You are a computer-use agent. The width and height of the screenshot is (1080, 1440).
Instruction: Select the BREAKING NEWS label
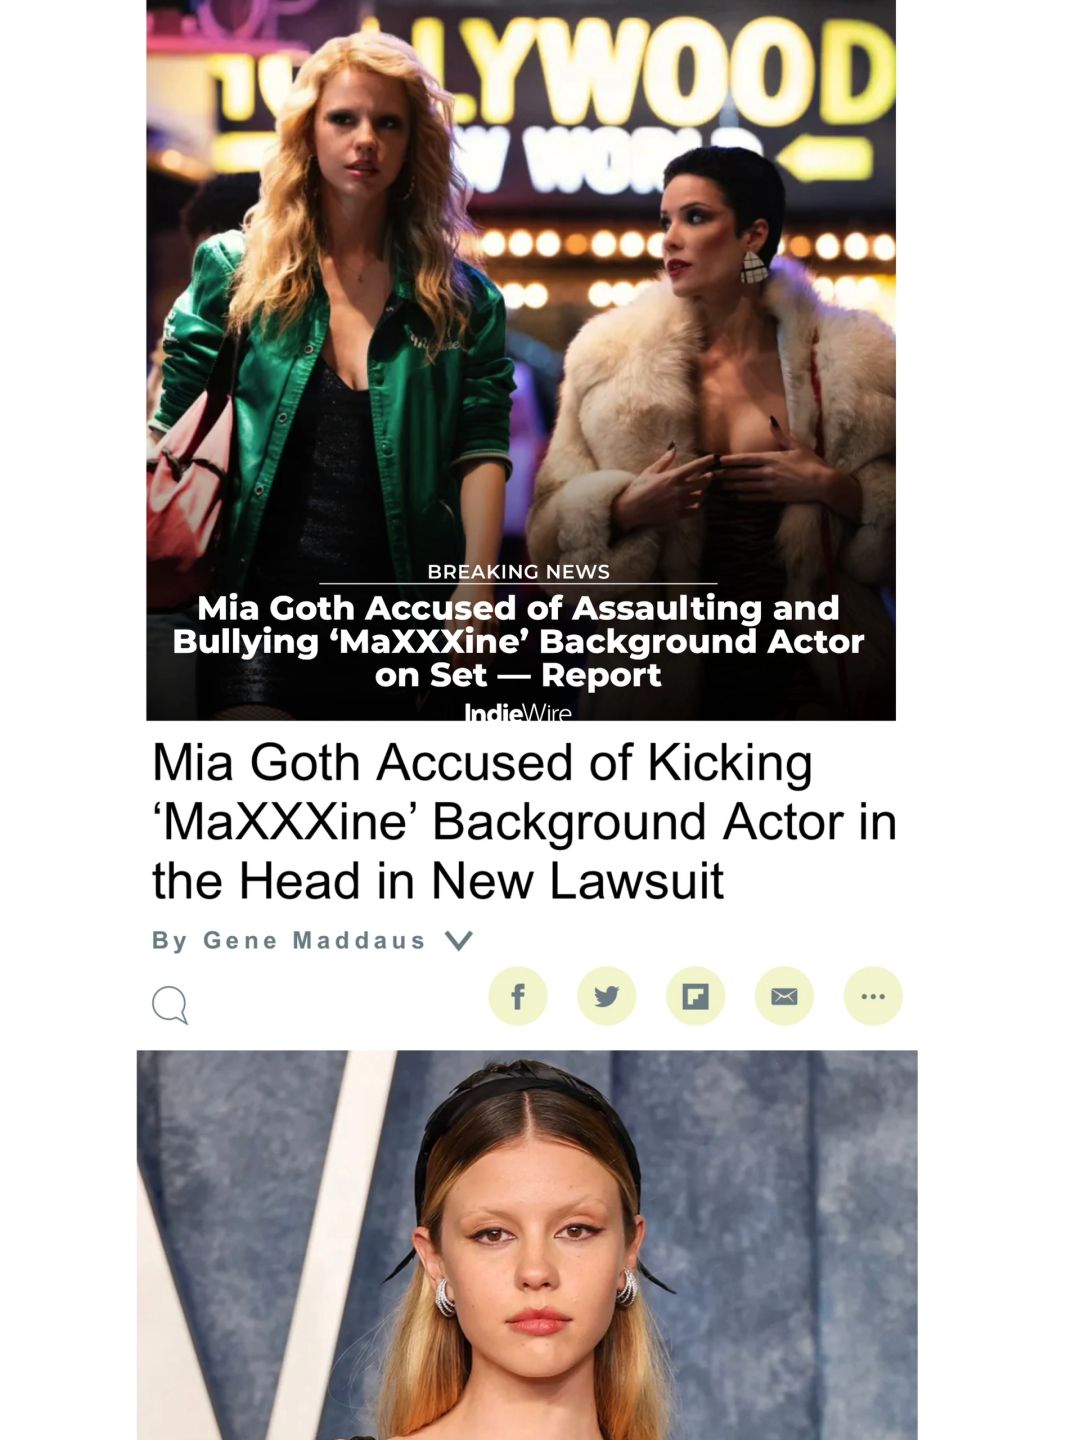518,572
